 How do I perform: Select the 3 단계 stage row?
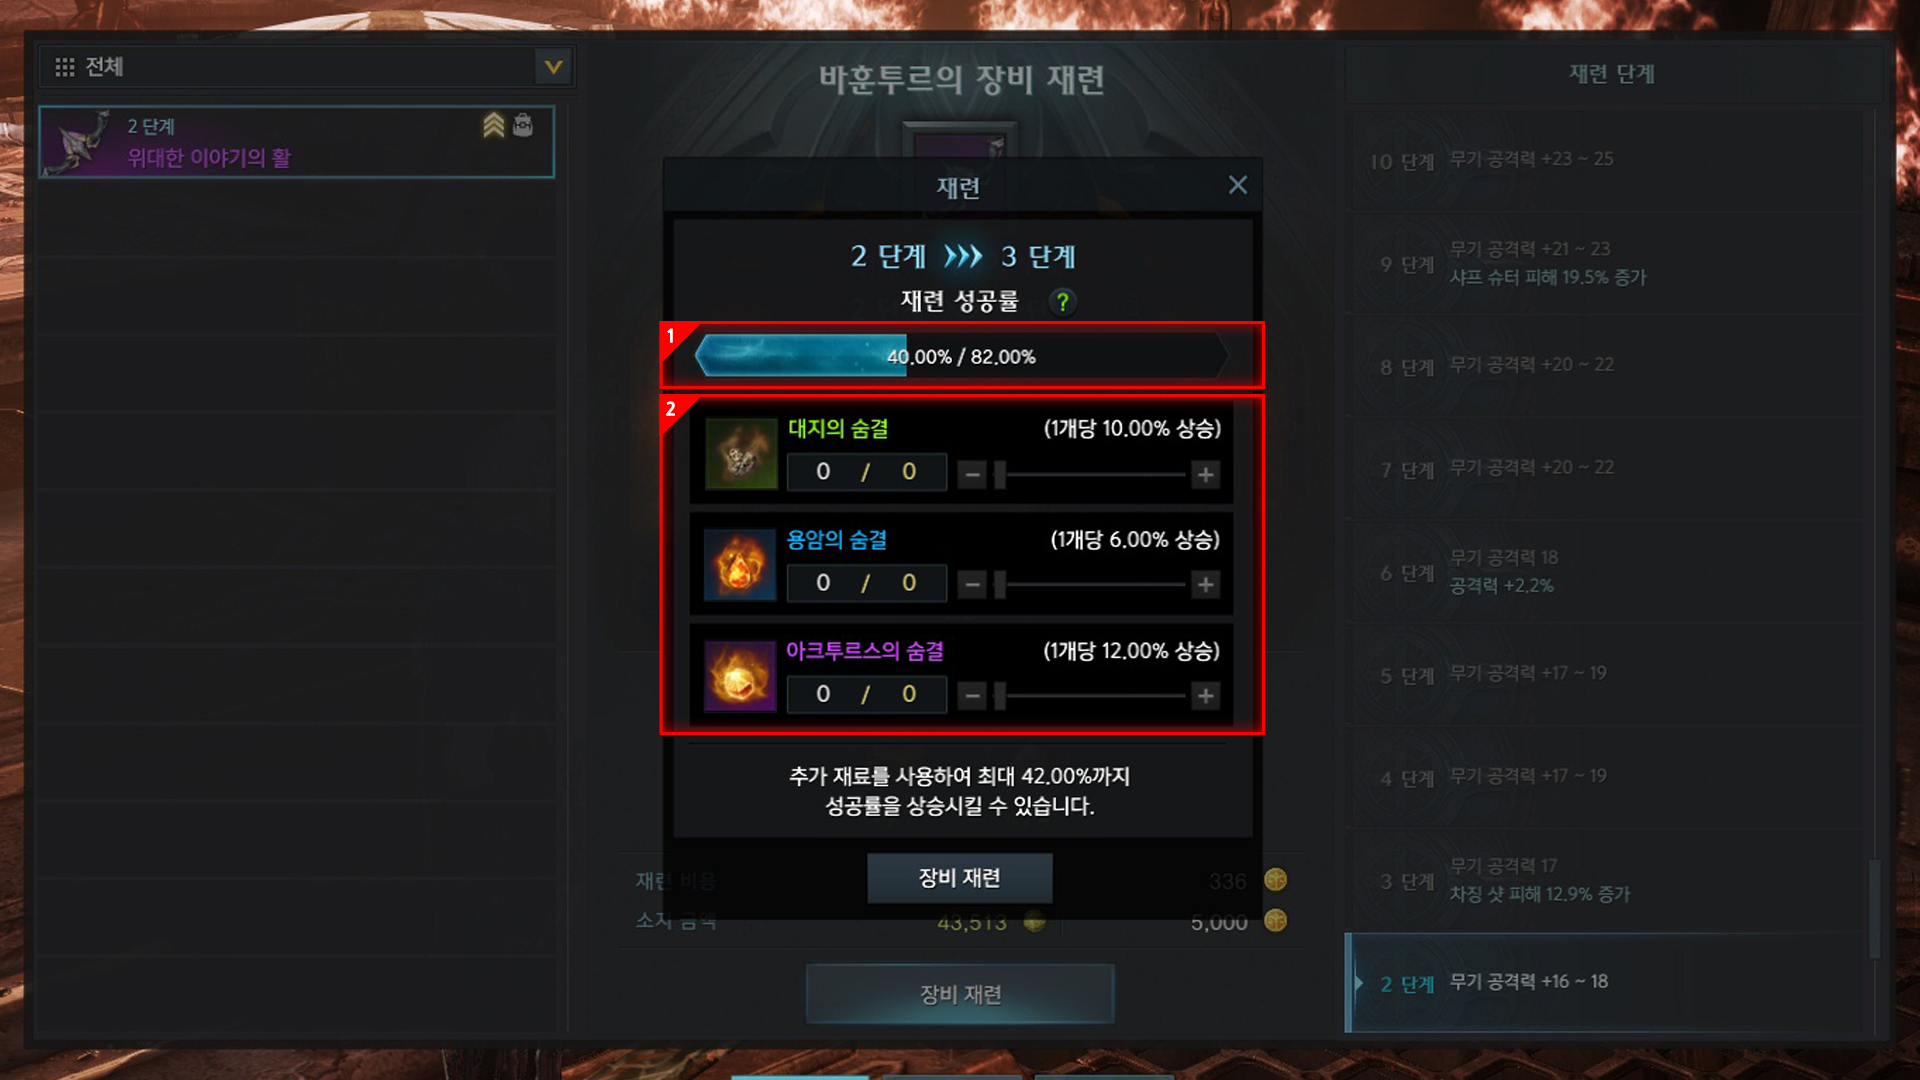[1606, 880]
